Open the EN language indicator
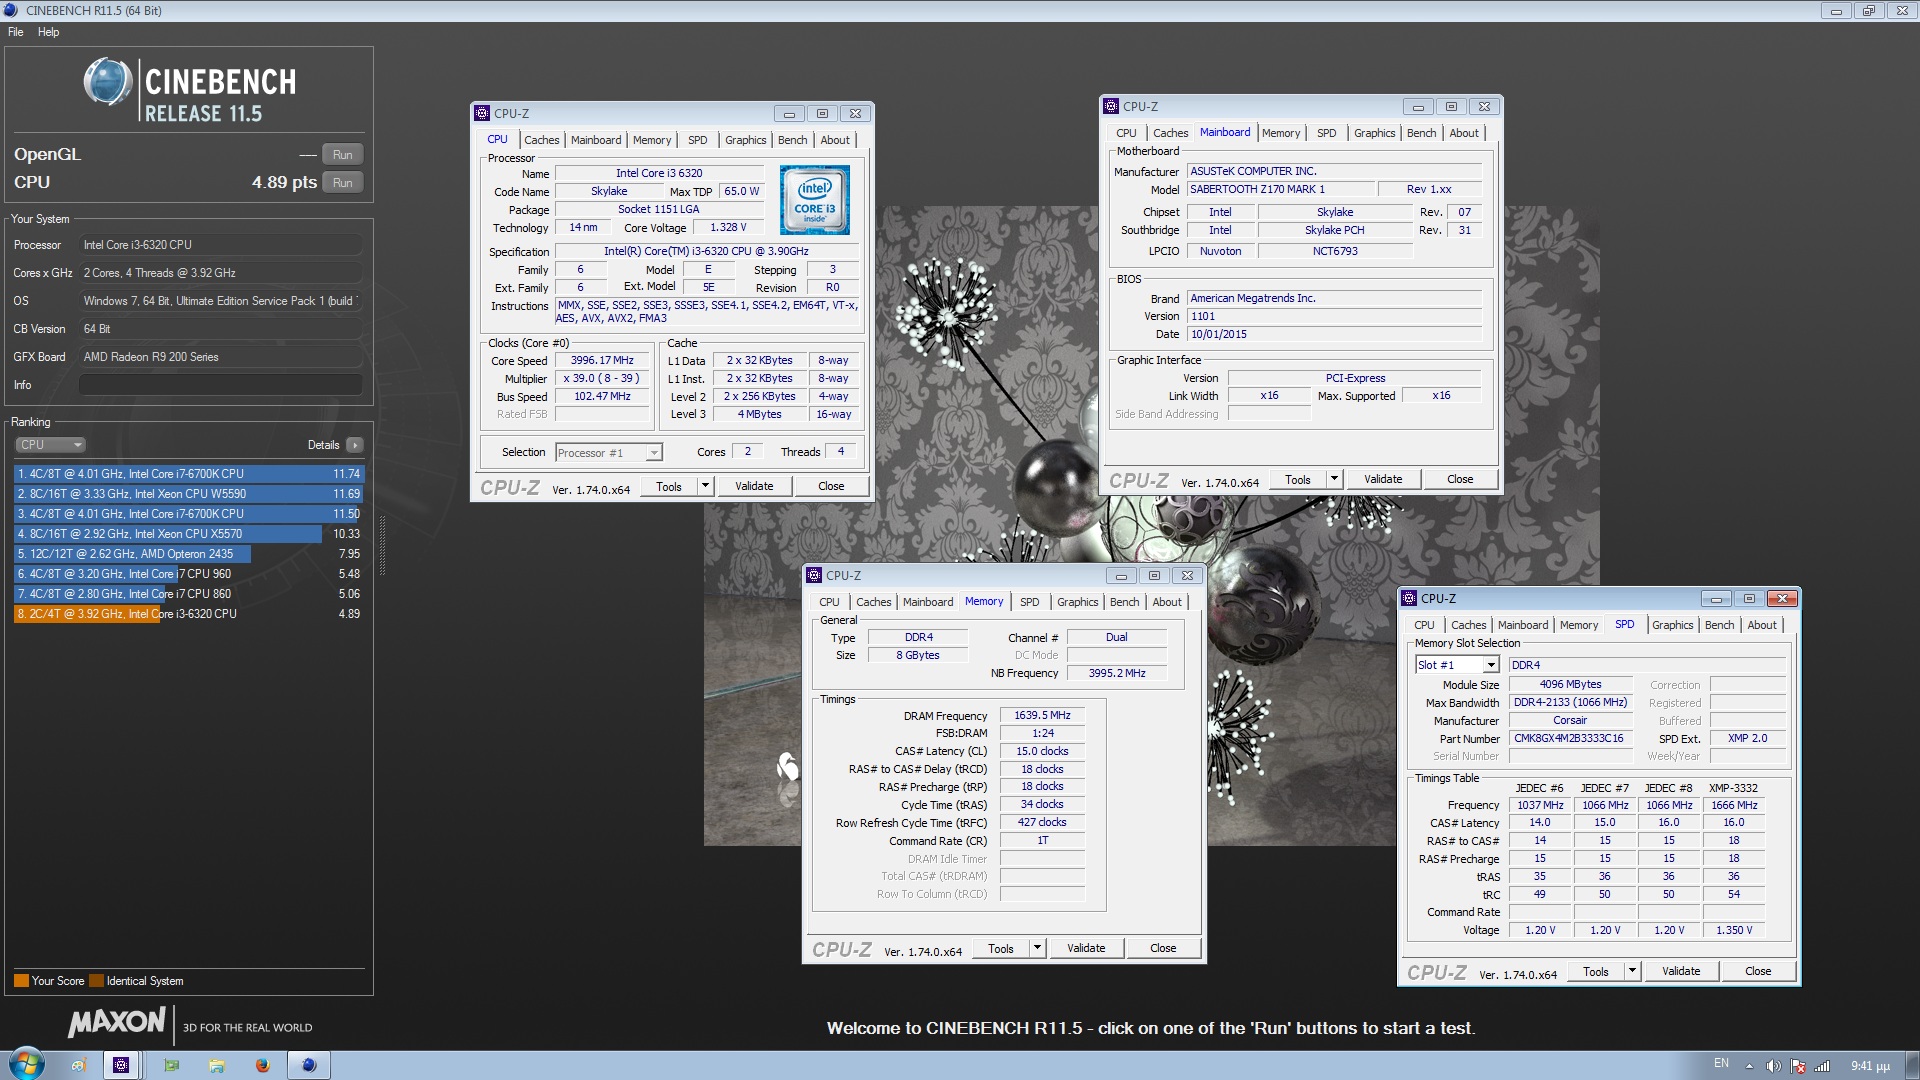The height and width of the screenshot is (1080, 1920). (x=1721, y=1064)
